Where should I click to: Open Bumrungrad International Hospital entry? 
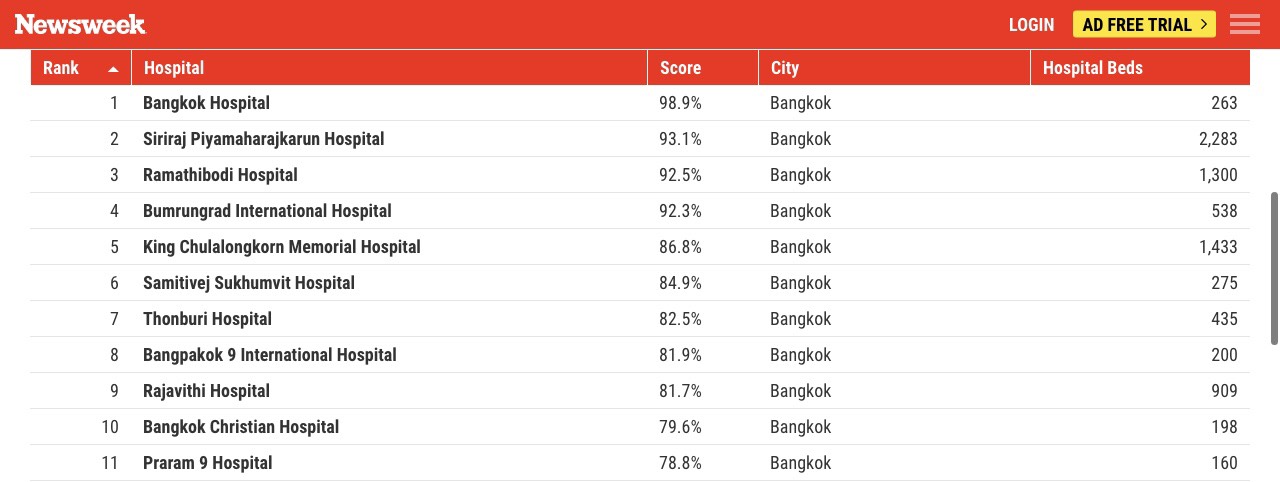pos(267,211)
